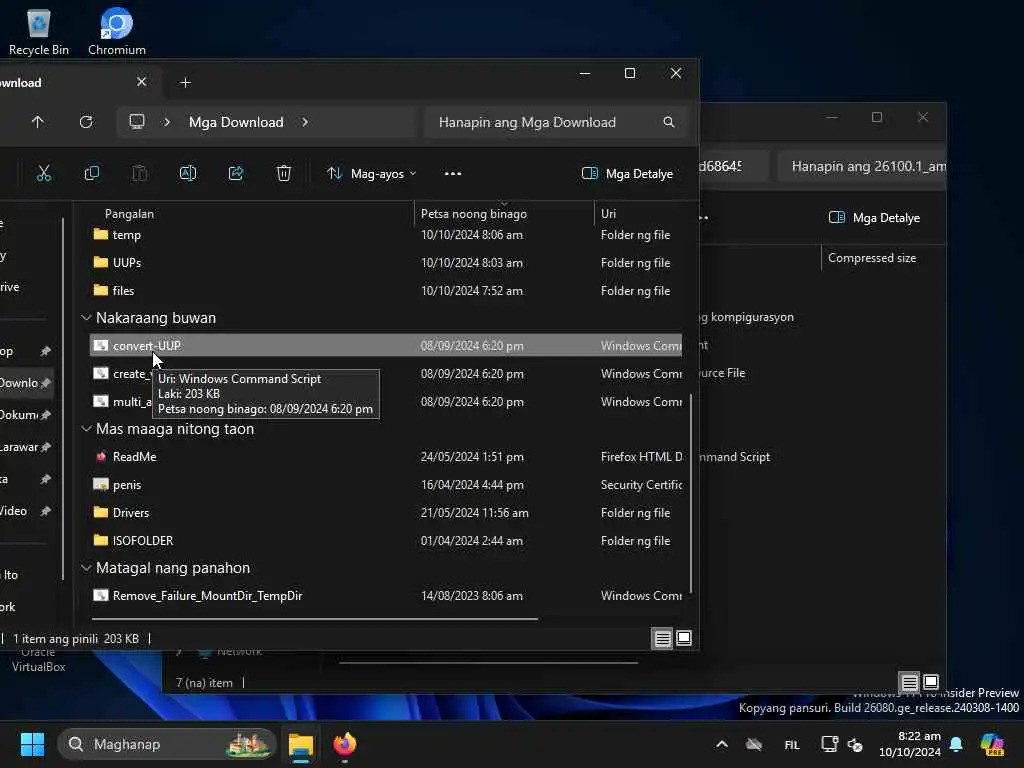
Task: Collapse the Nakaraang buwan group
Action: (x=86, y=318)
